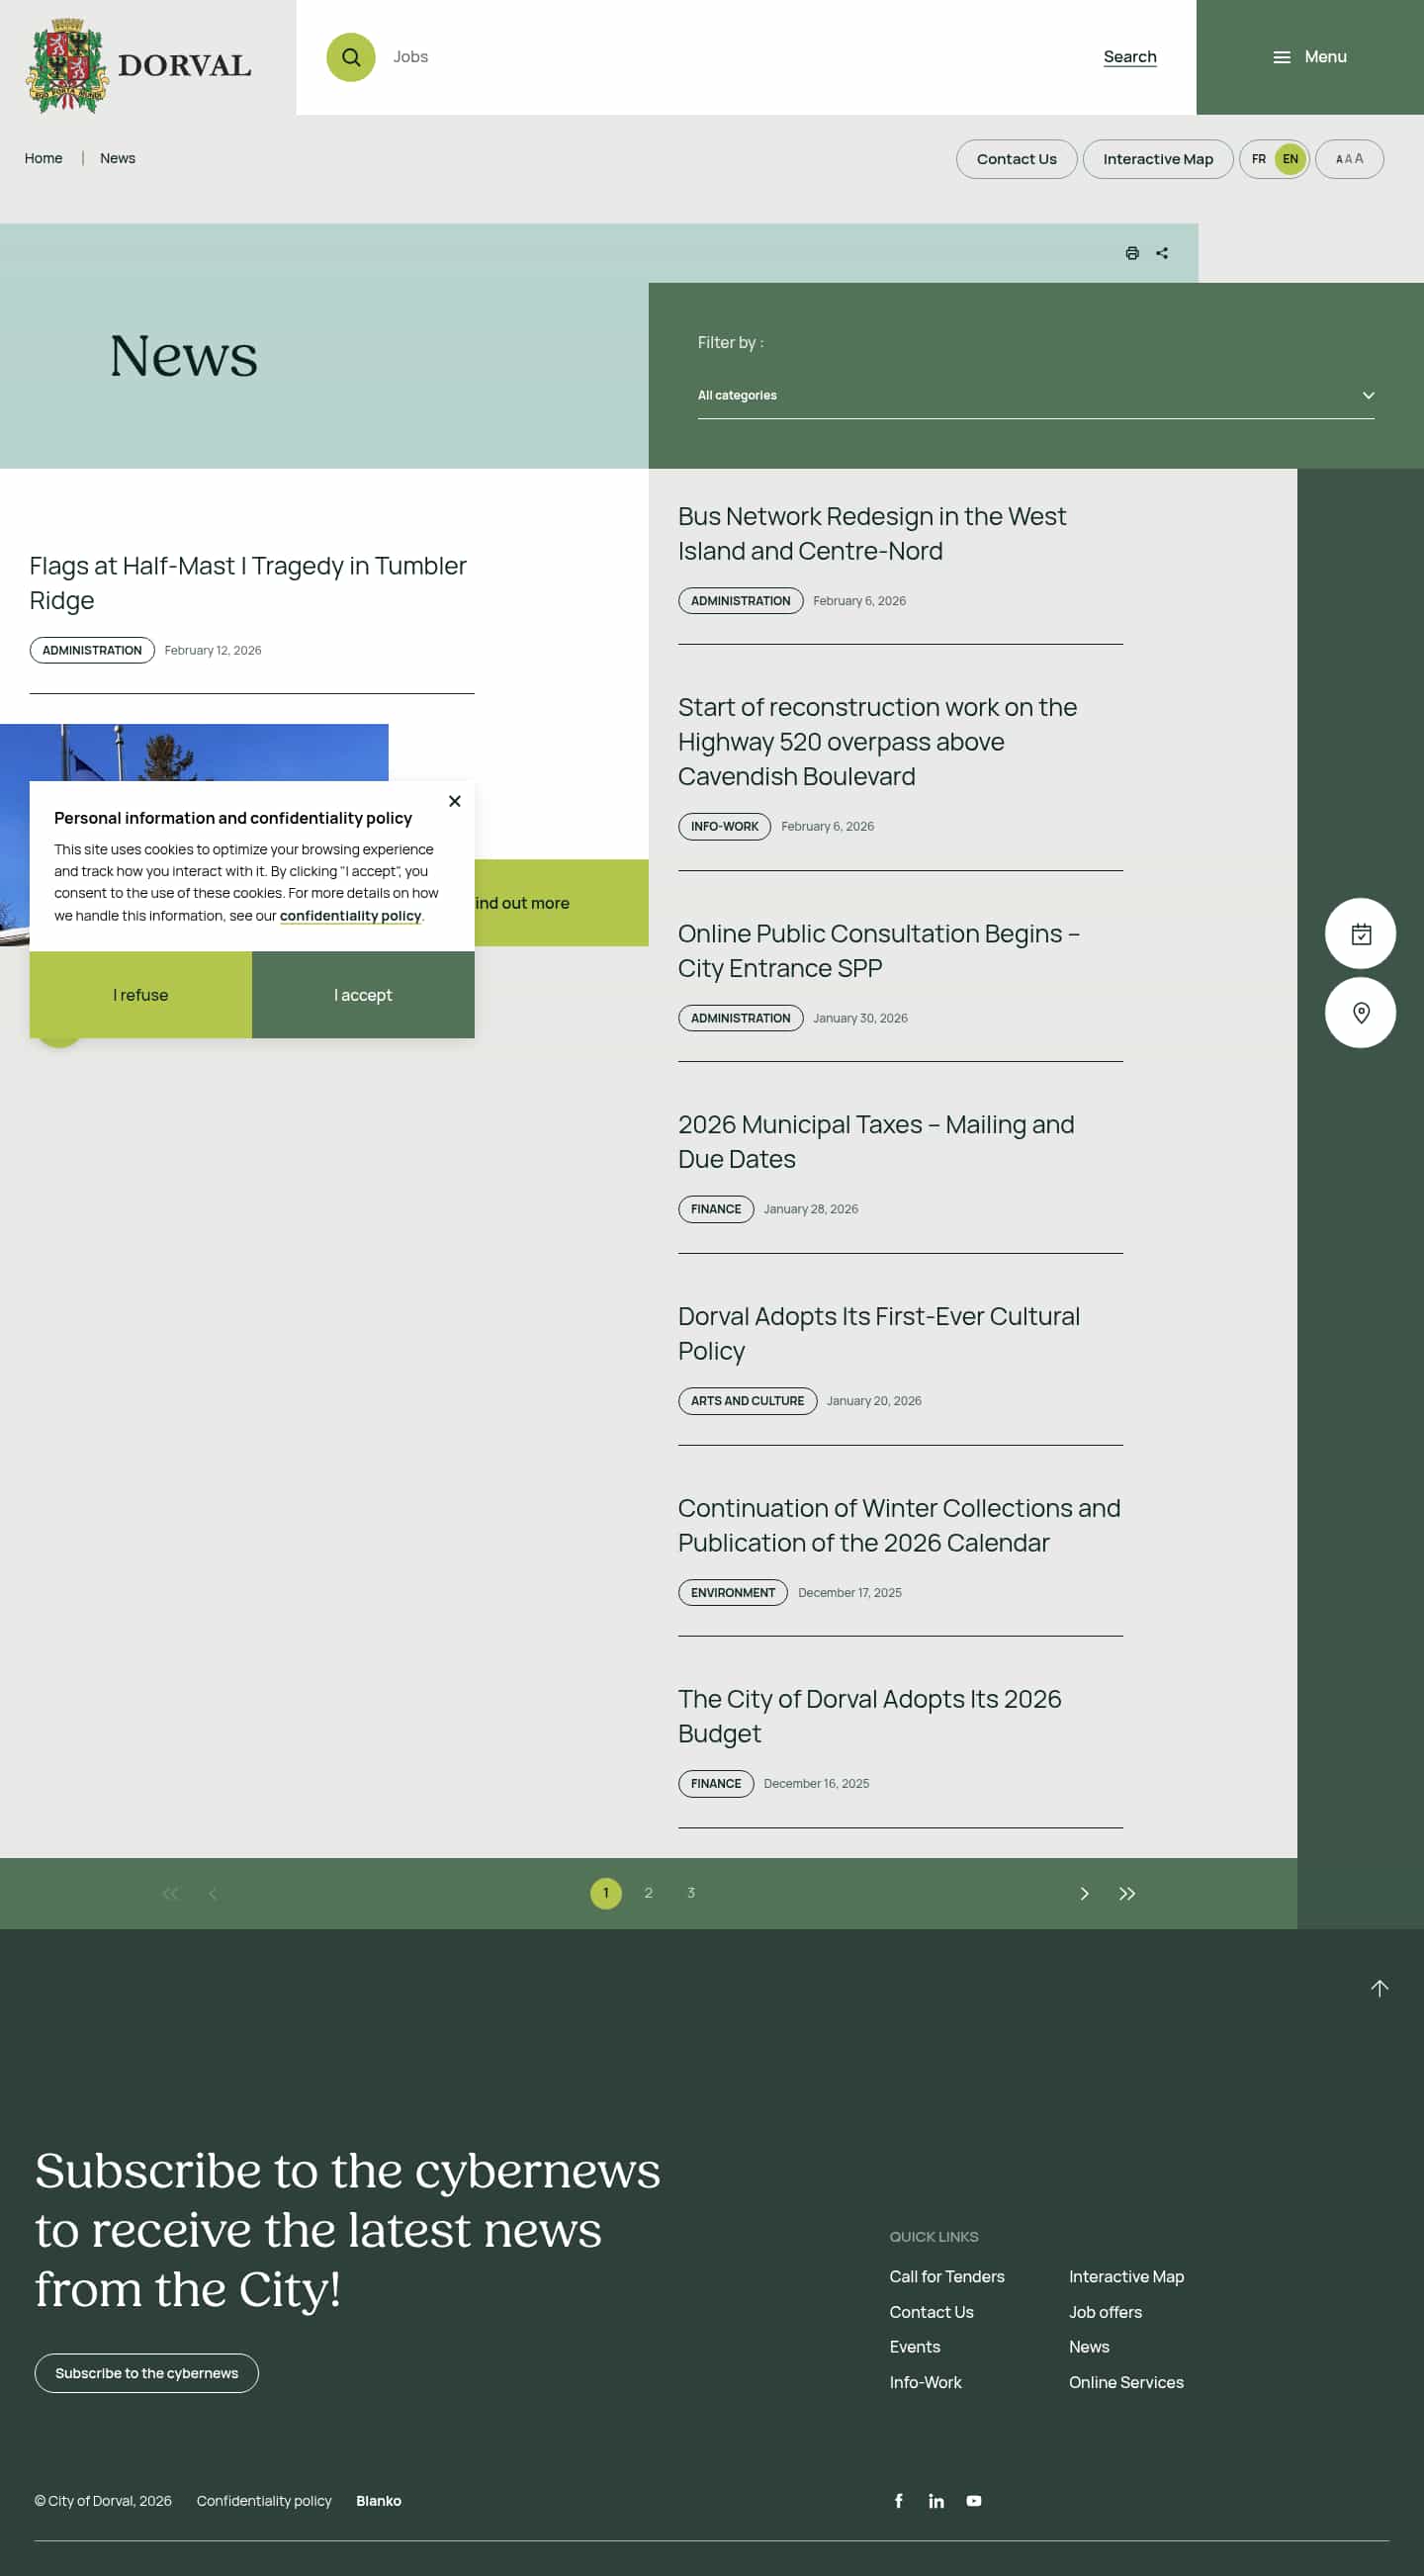Close the cookie policy popup
This screenshot has height=2576, width=1424.
(x=455, y=801)
